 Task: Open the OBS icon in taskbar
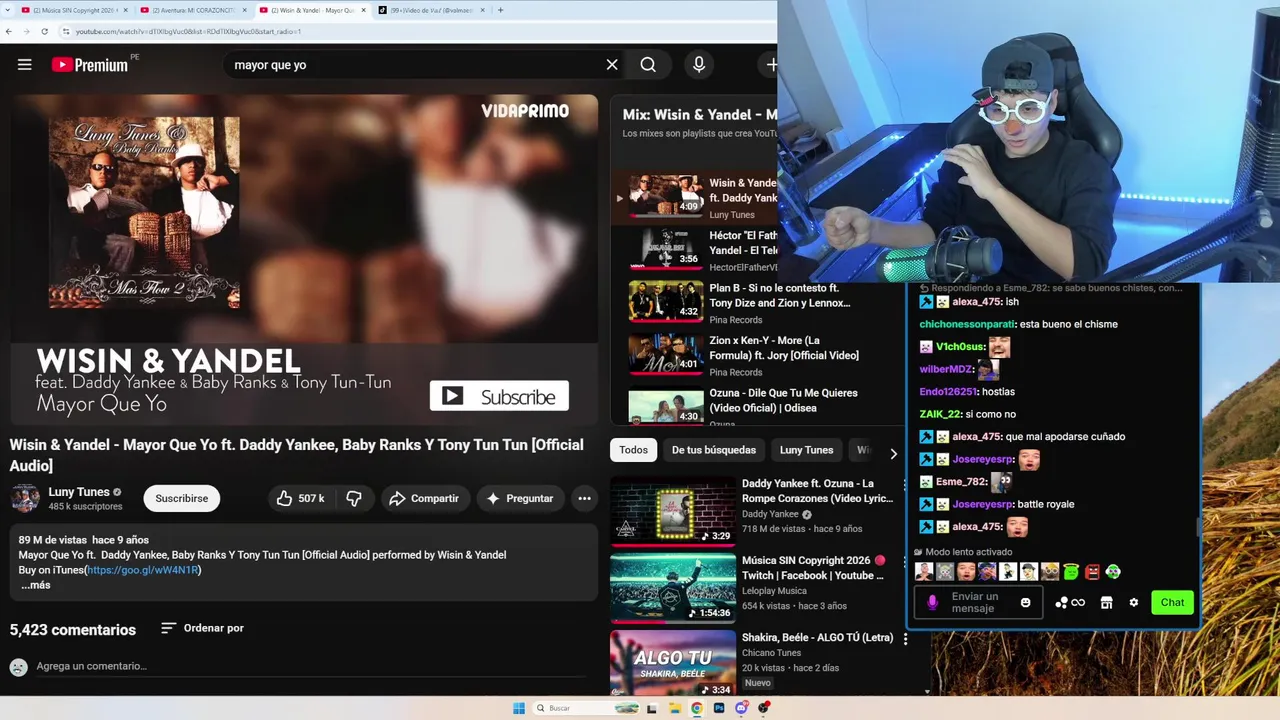pyautogui.click(x=764, y=708)
